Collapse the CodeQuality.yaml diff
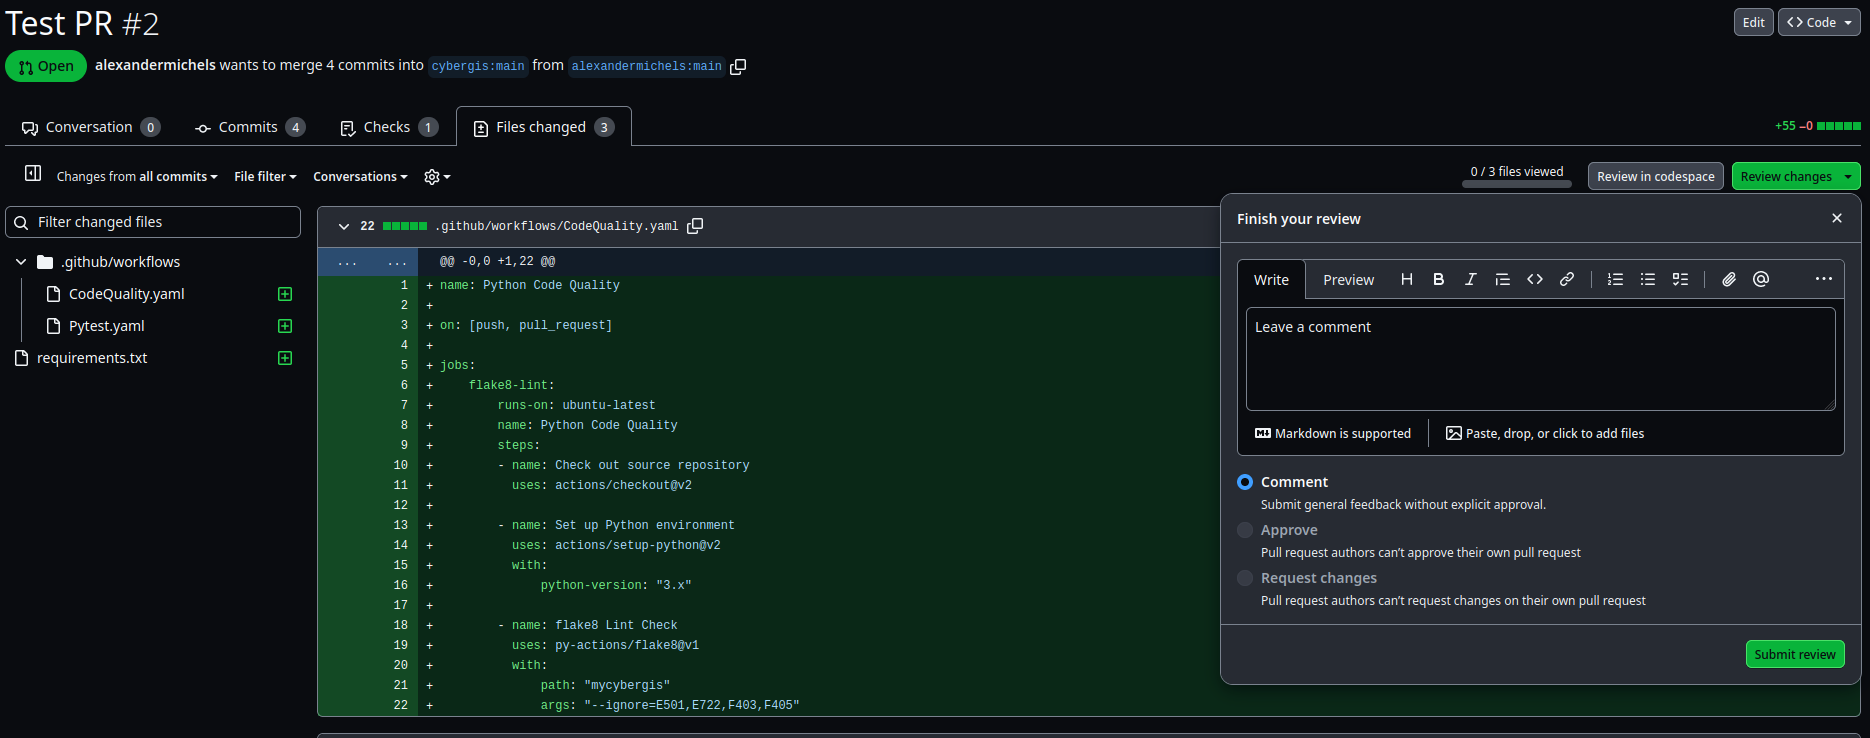This screenshot has height=738, width=1870. [344, 226]
